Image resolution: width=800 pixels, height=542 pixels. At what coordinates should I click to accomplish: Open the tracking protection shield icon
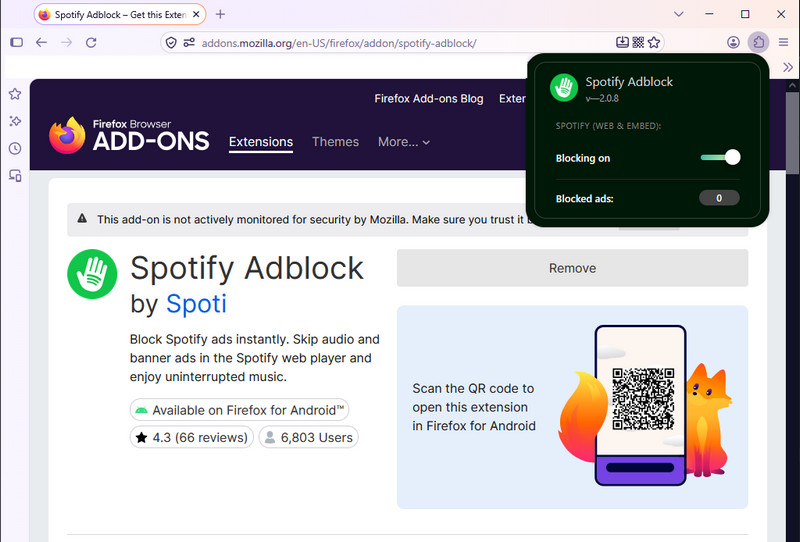click(171, 43)
